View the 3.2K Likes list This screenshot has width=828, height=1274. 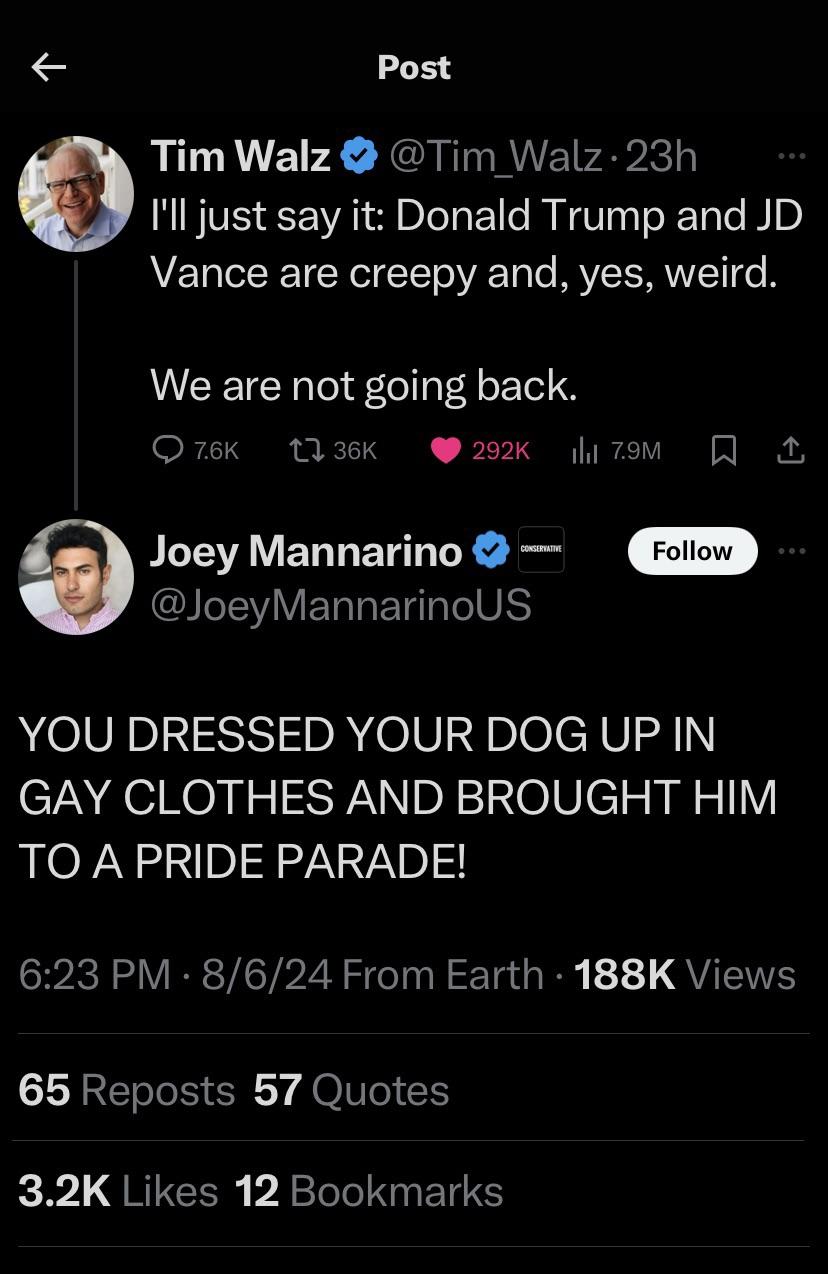(x=118, y=1191)
